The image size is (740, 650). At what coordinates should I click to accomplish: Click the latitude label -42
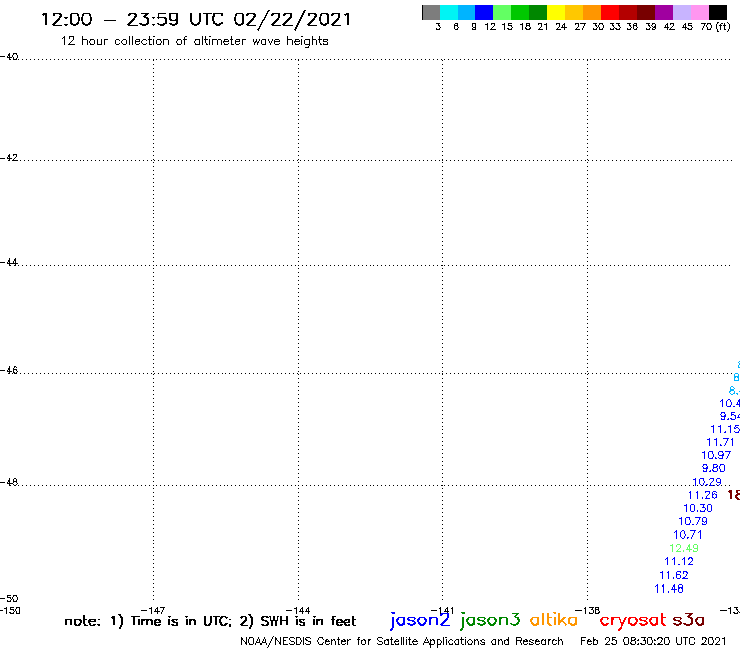click(x=9, y=157)
